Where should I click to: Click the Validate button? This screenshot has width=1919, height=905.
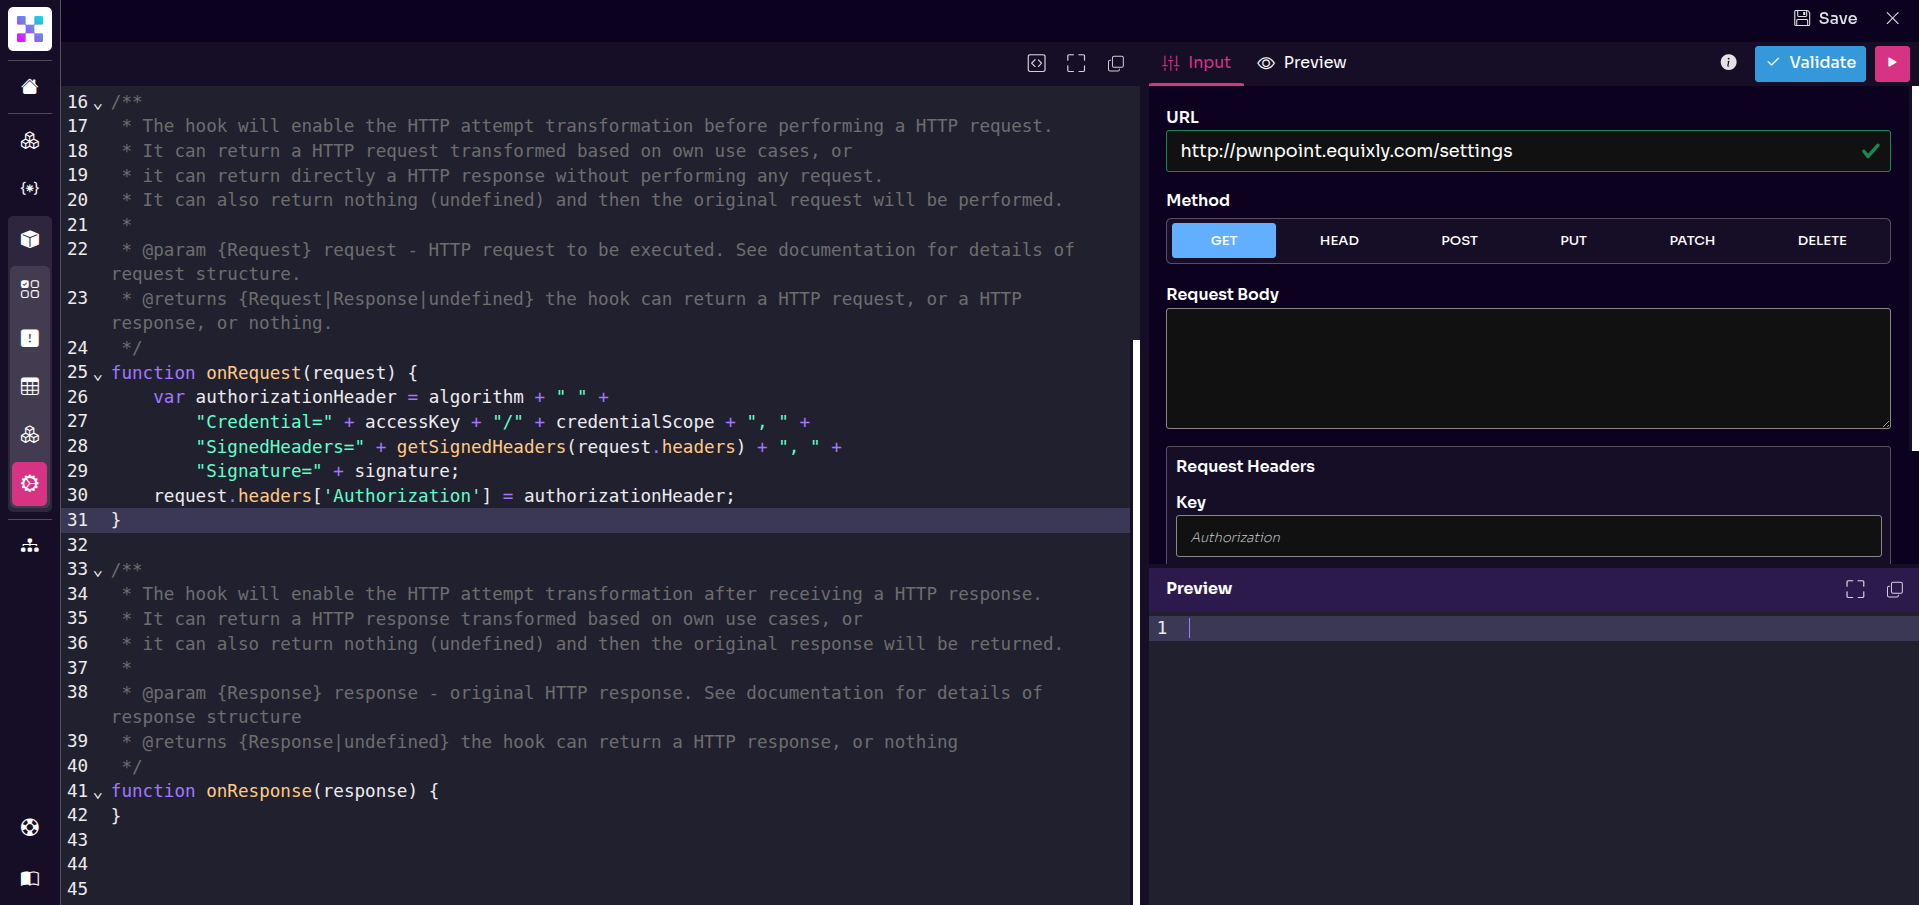click(x=1810, y=63)
